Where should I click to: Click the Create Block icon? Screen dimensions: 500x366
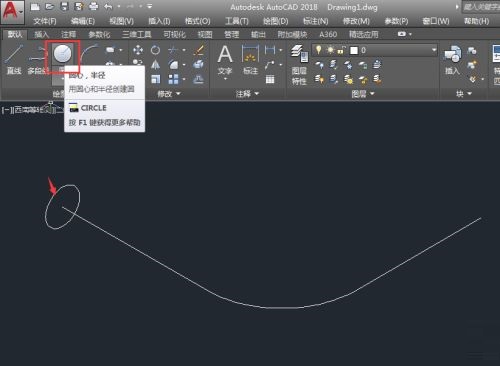pos(472,50)
